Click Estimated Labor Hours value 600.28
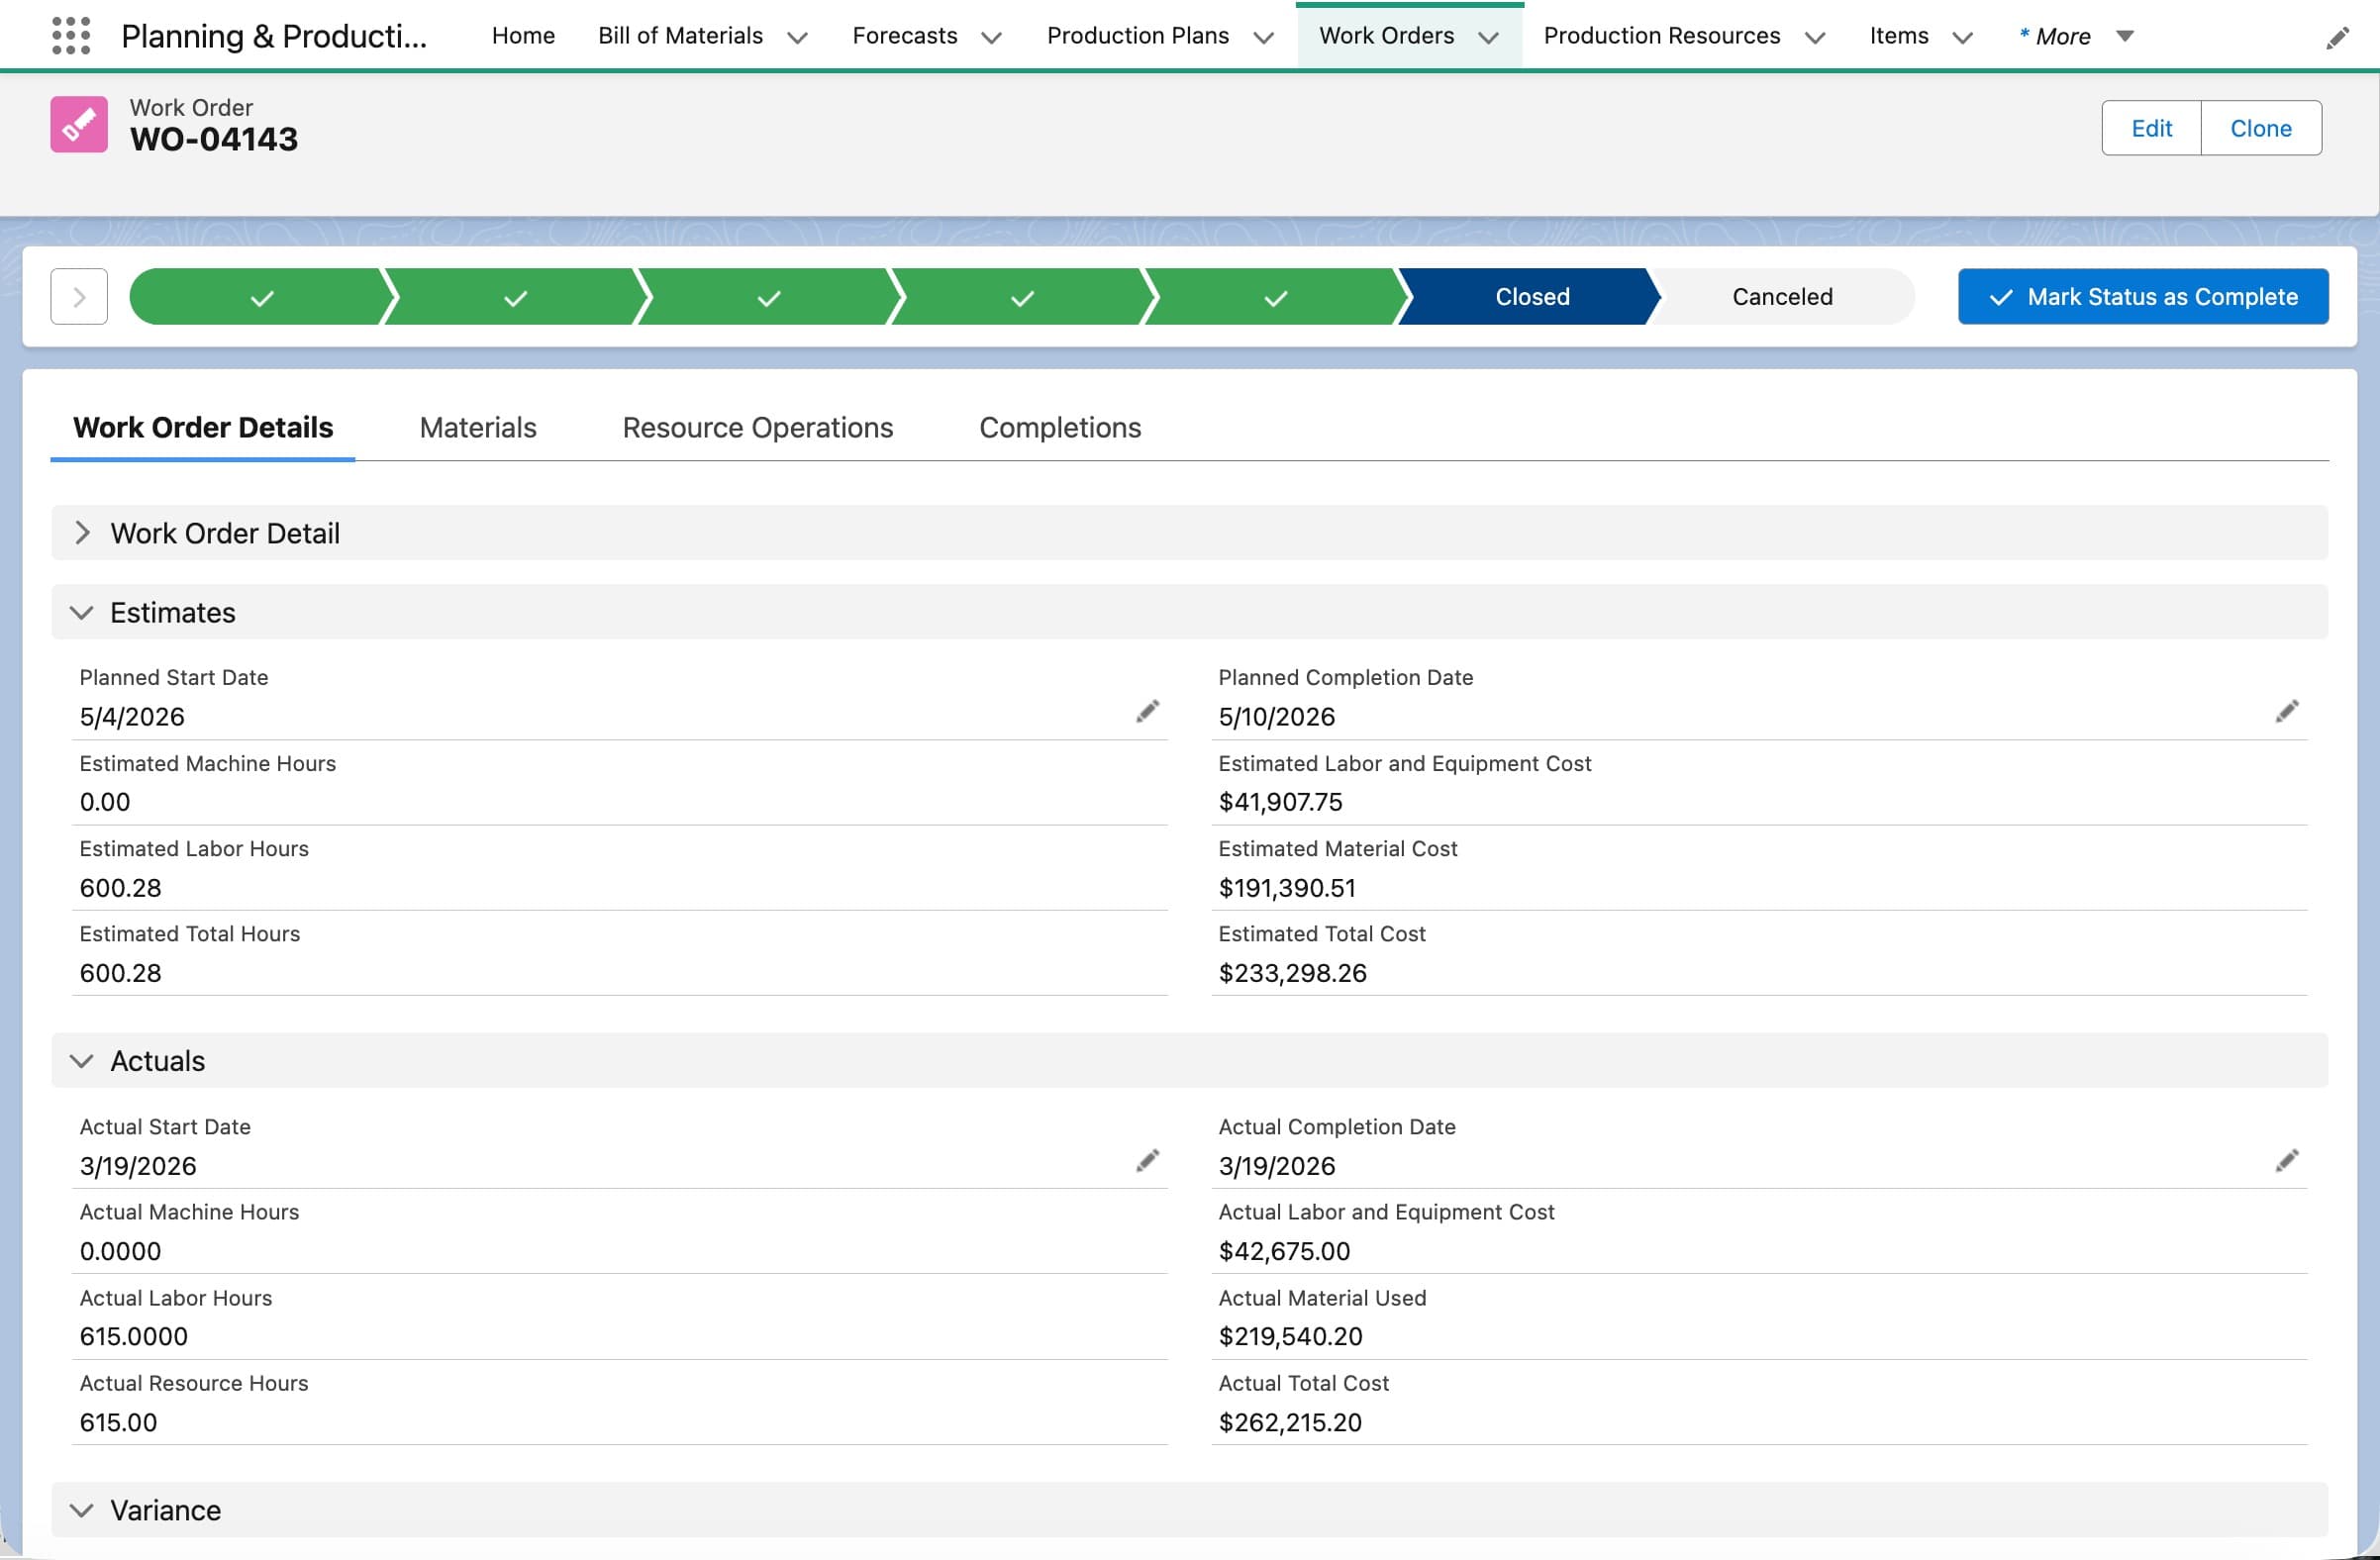 pyautogui.click(x=120, y=888)
